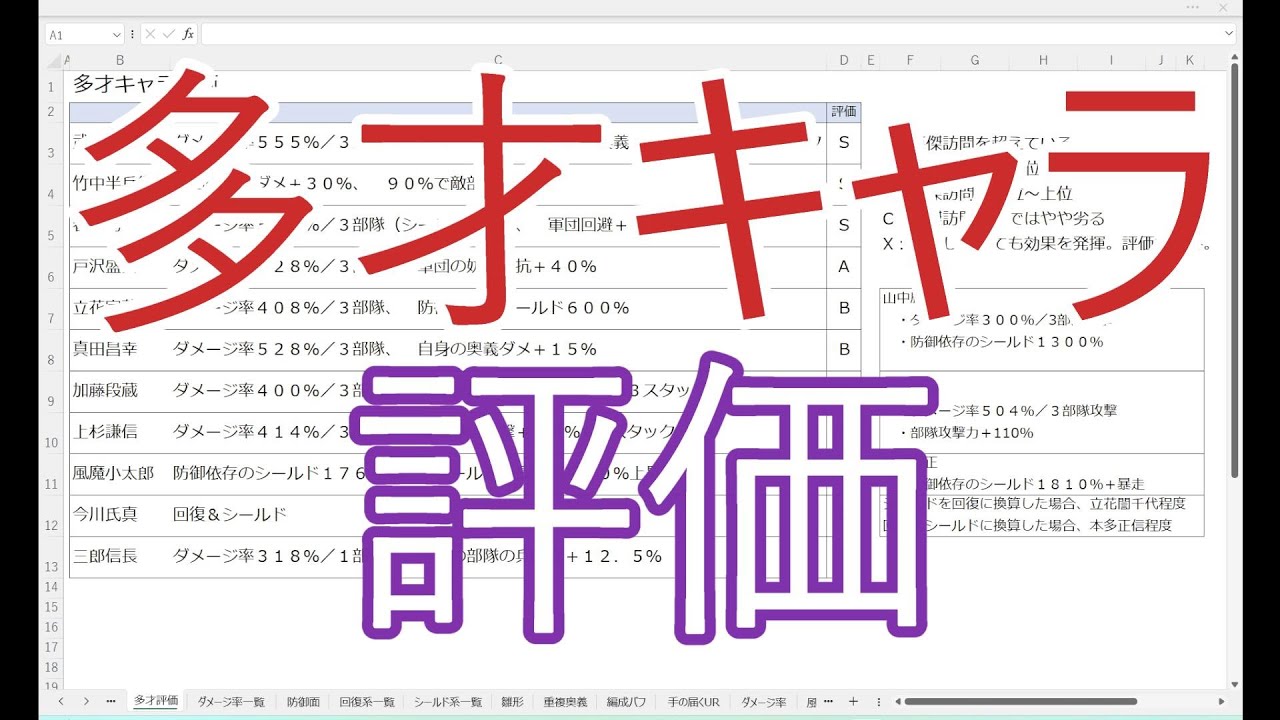Select column D header

click(844, 61)
